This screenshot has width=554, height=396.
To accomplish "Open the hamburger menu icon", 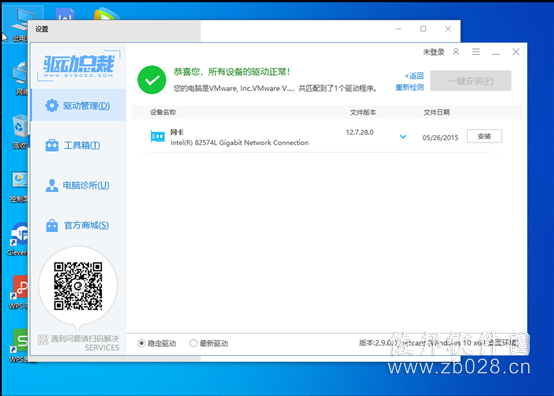I will tap(476, 52).
